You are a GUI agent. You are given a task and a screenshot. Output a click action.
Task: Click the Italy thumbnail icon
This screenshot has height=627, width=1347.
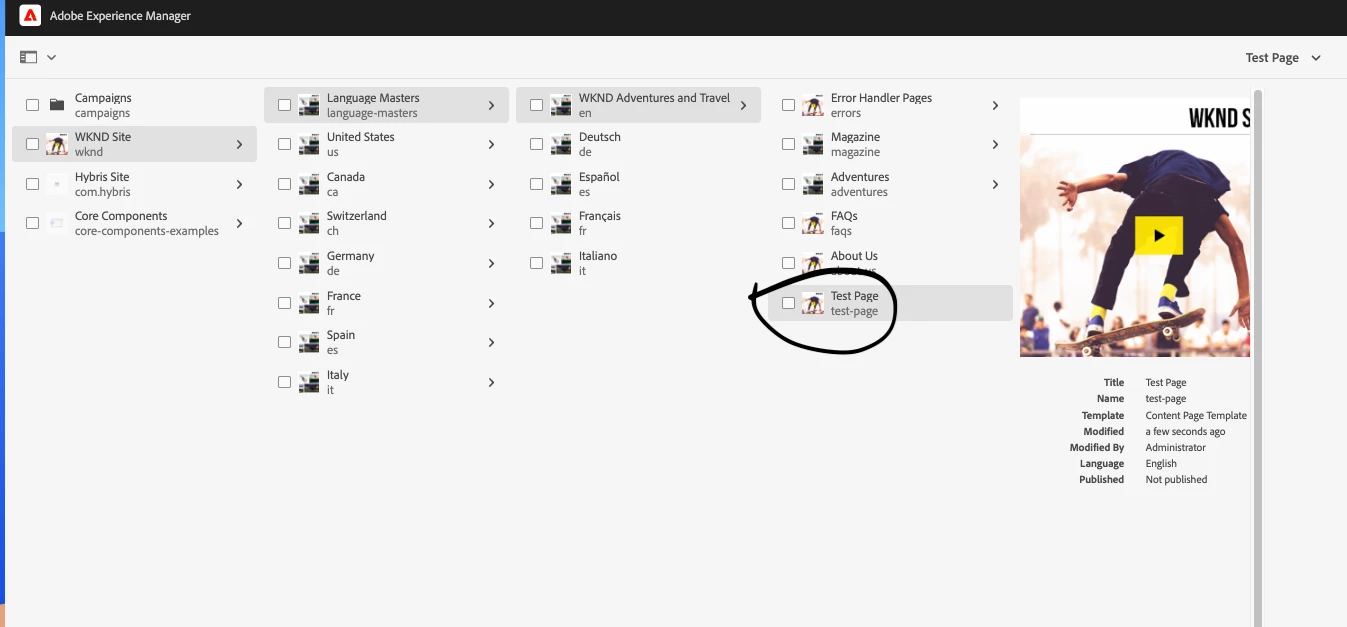coord(309,382)
